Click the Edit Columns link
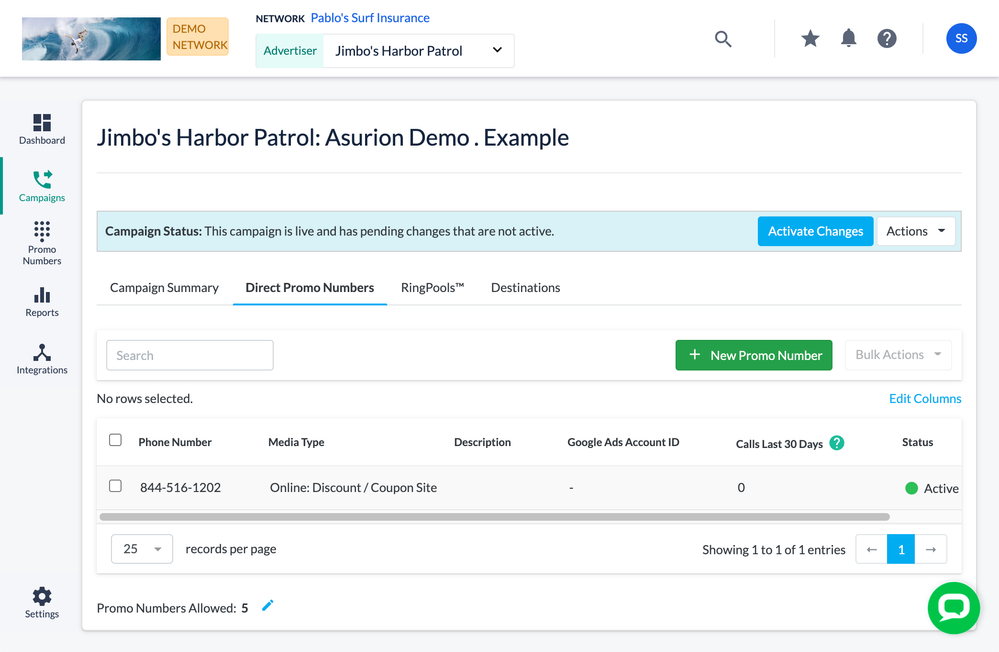The image size is (999, 652). point(925,398)
